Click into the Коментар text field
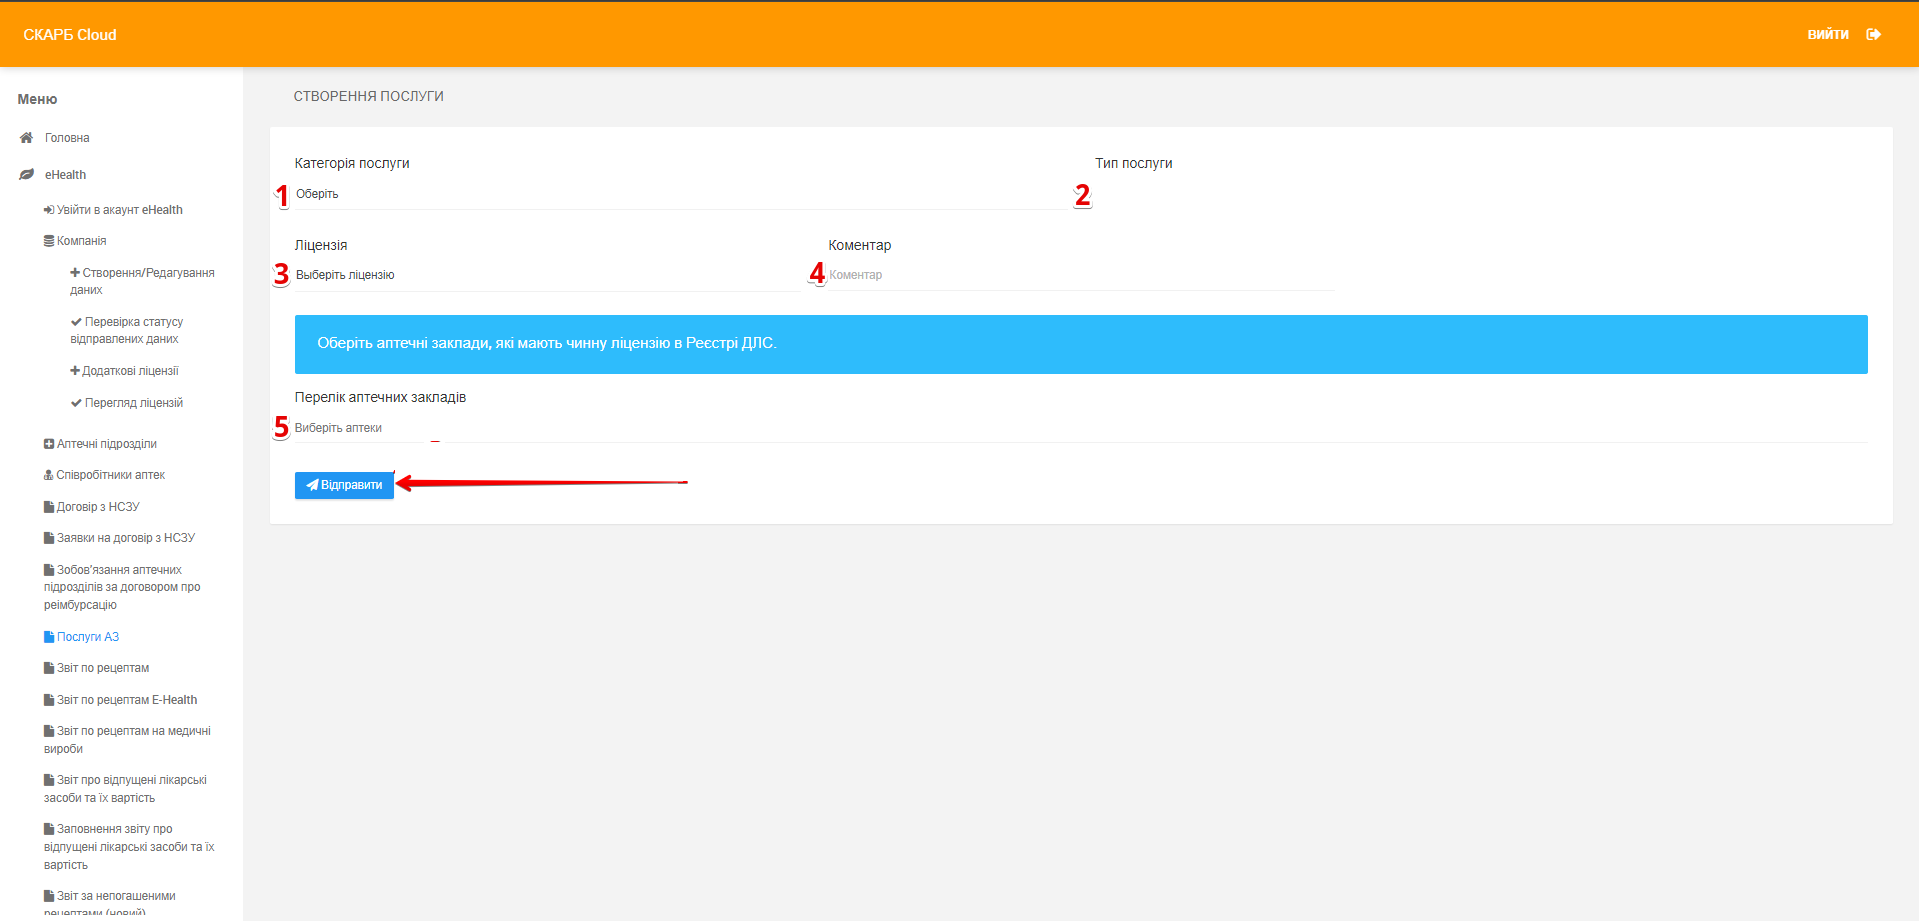 [1080, 275]
